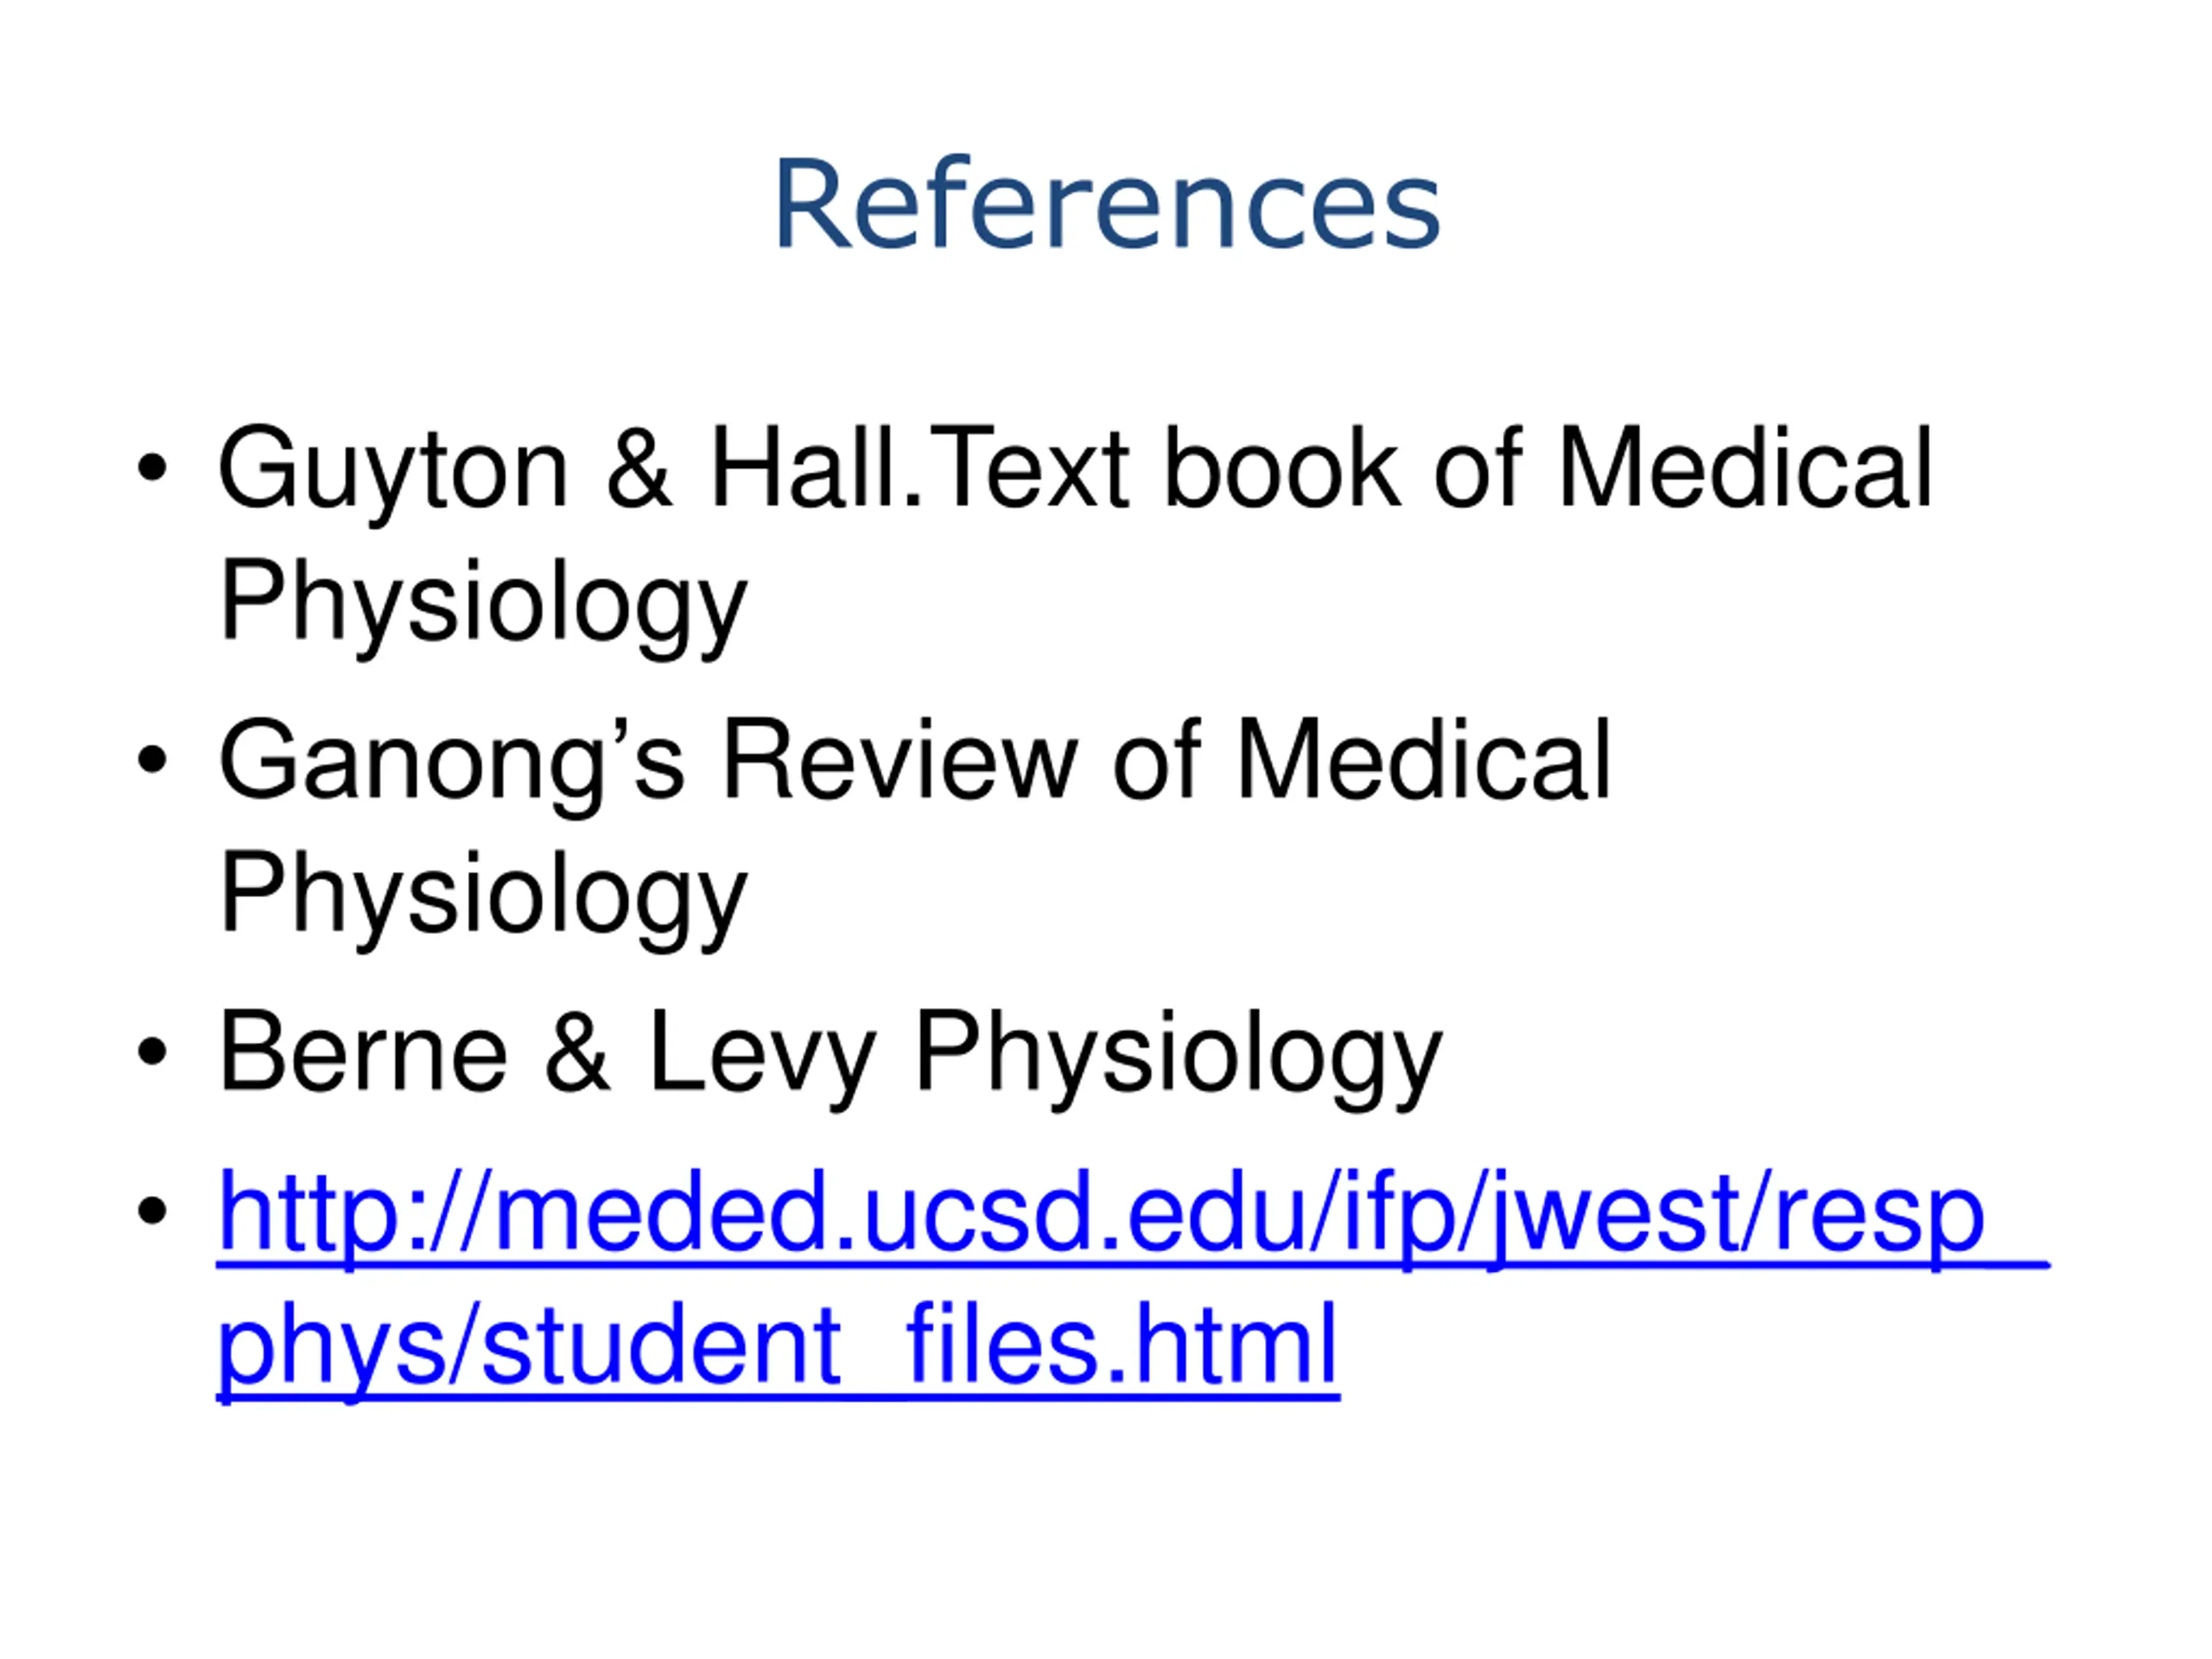Click the word "Ganong's"
Image resolution: width=2212 pixels, height=1659 pixels.
point(452,760)
